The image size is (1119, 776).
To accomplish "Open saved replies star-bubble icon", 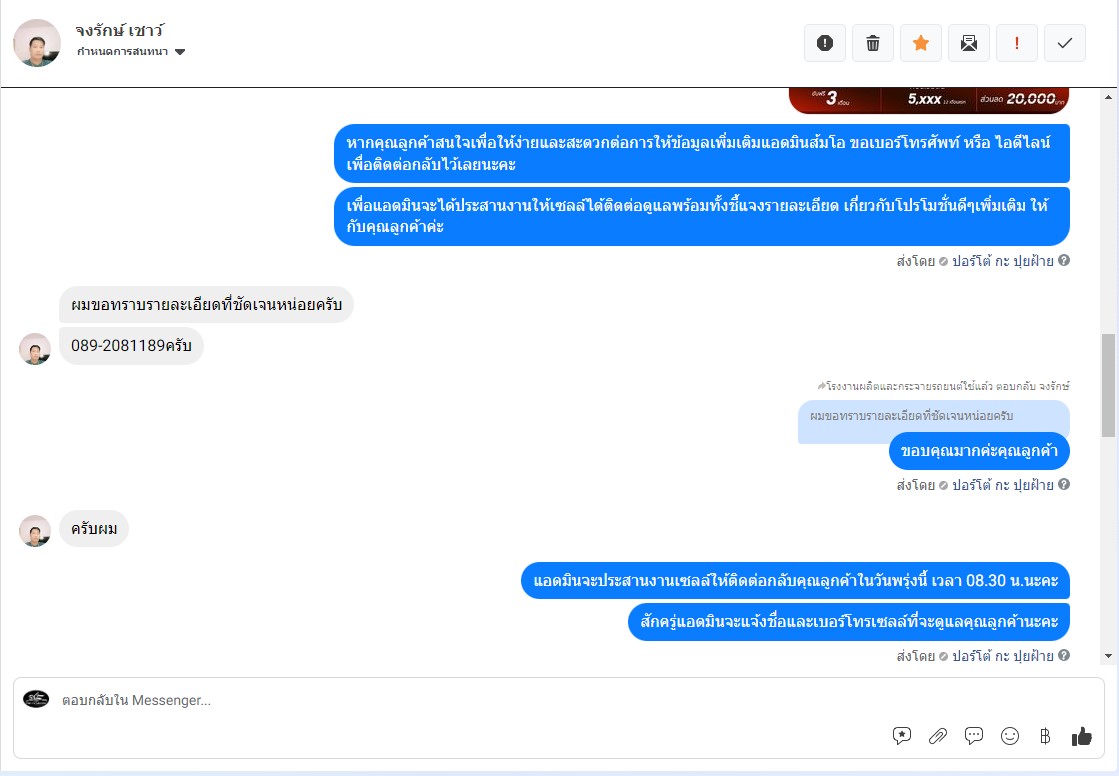I will pyautogui.click(x=901, y=735).
